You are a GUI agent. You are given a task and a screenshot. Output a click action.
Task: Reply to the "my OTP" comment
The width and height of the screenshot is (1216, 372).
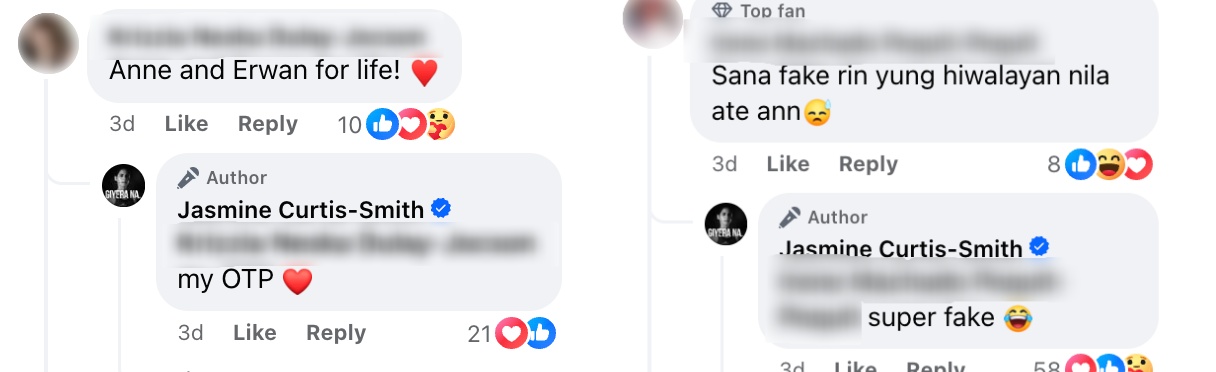(x=336, y=333)
